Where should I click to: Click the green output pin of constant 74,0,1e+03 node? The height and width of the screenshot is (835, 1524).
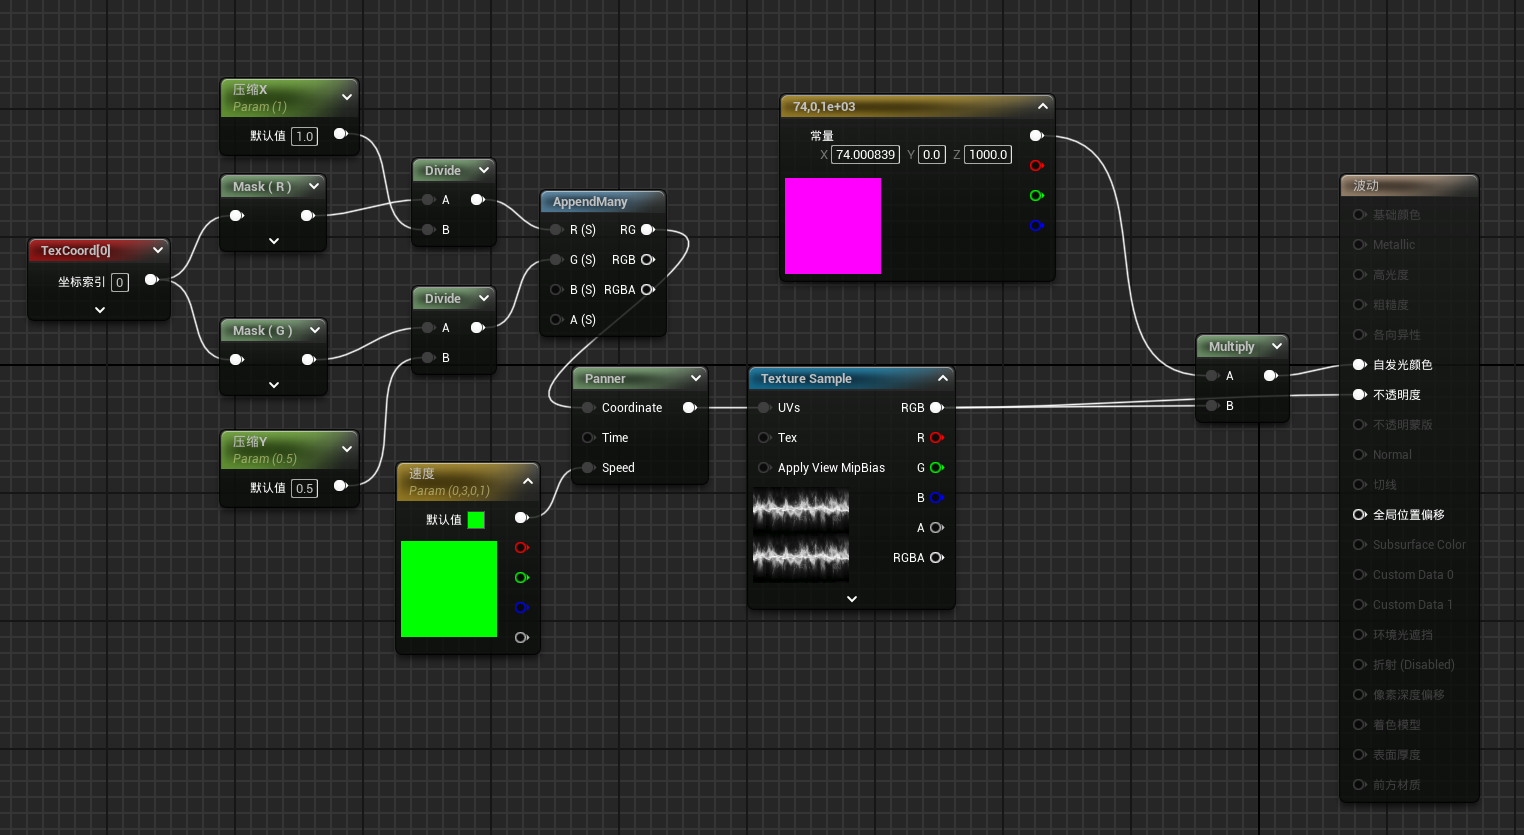pyautogui.click(x=1037, y=196)
